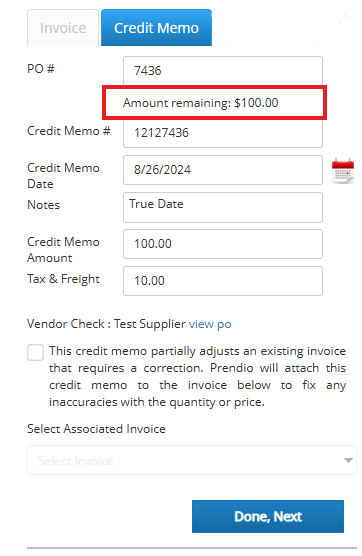This screenshot has height=556, width=362.
Task: Select the Credit Memo Date input field
Action: 223,170
